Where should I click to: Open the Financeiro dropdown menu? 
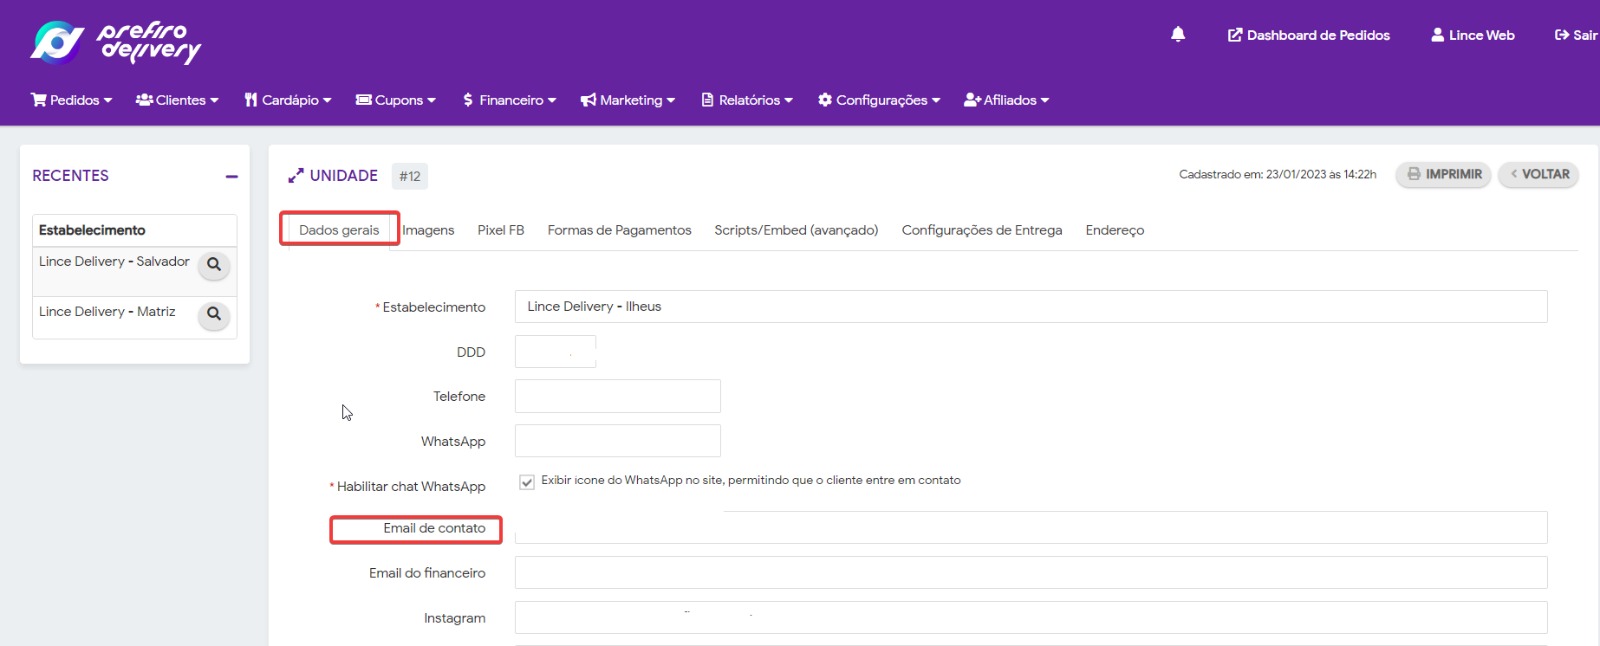tap(509, 100)
